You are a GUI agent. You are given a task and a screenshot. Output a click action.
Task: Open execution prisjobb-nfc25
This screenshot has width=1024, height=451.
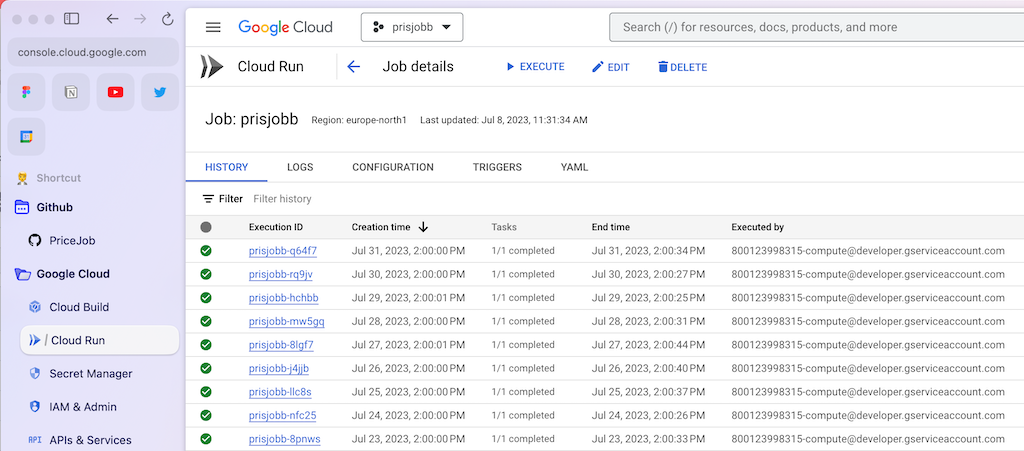[283, 415]
